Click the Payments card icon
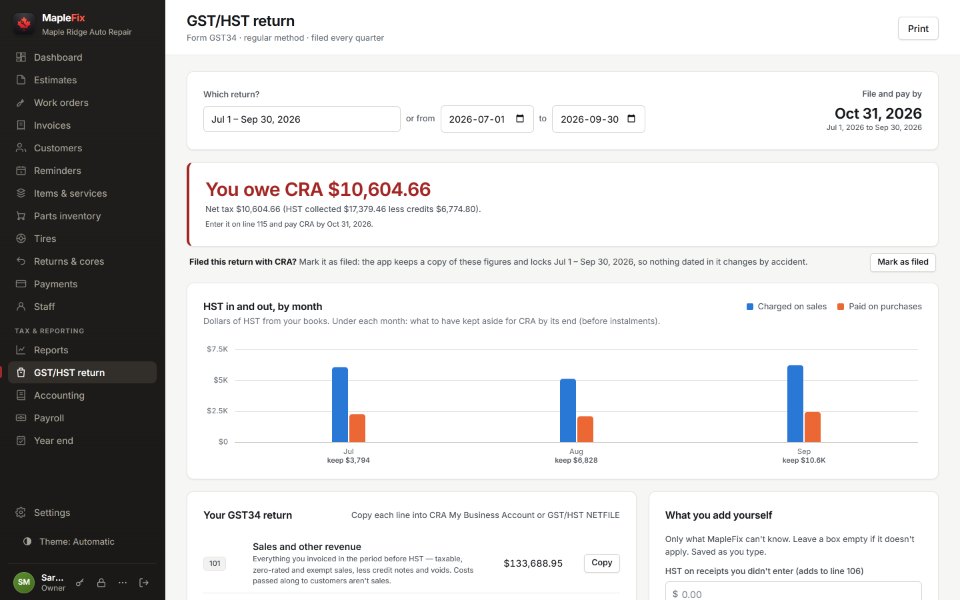Screen dimensions: 960x600 point(21,283)
